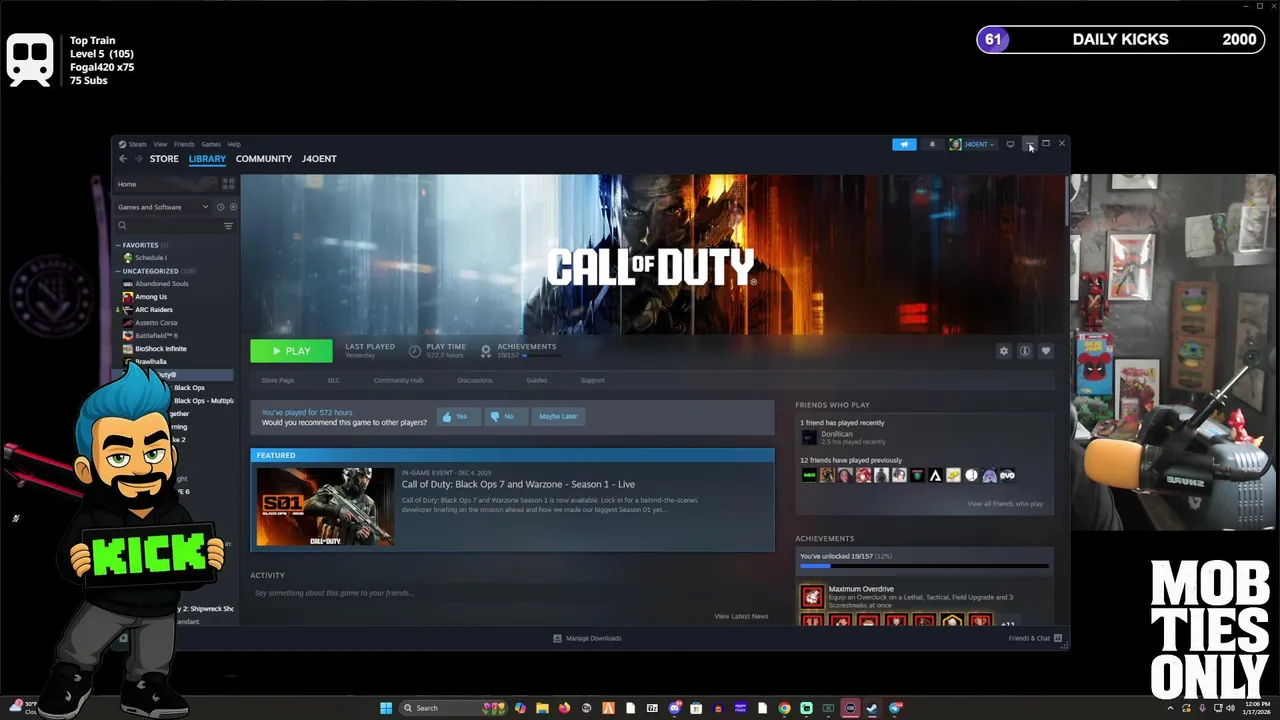The height and width of the screenshot is (720, 1280).
Task: Open Black Ops 7 Season 1 headline
Action: point(518,484)
